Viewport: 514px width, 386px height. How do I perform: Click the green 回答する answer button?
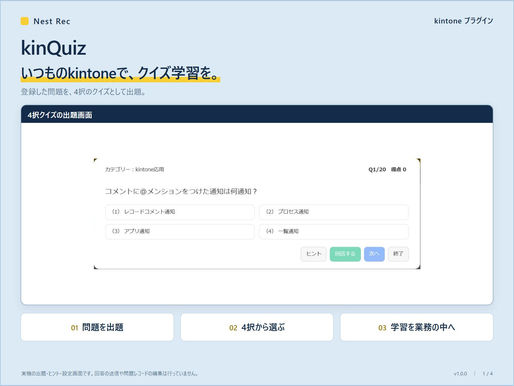click(345, 254)
